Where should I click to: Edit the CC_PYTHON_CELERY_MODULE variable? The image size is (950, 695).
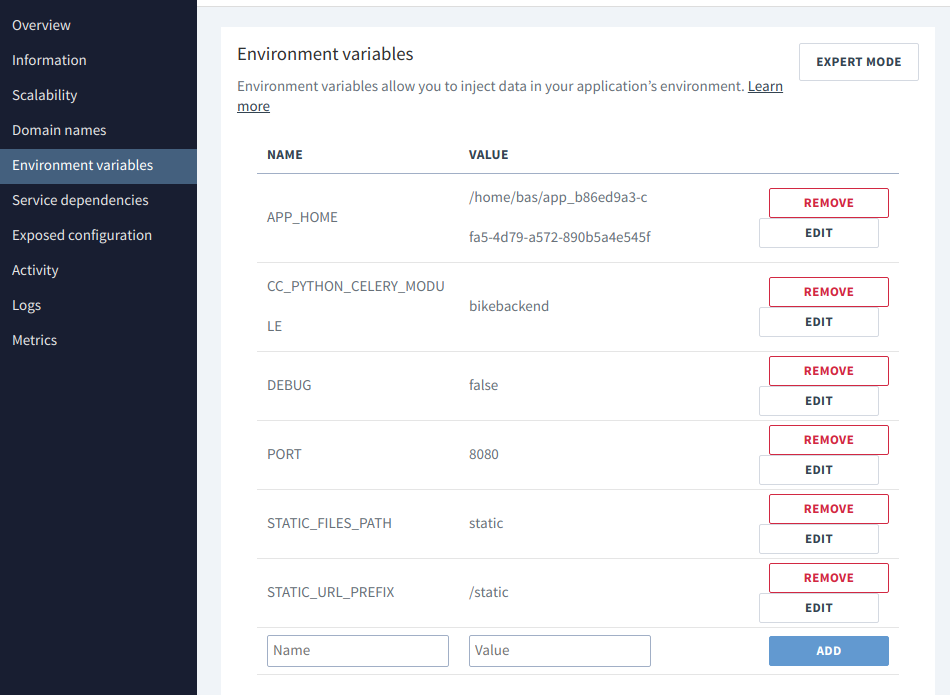818,322
